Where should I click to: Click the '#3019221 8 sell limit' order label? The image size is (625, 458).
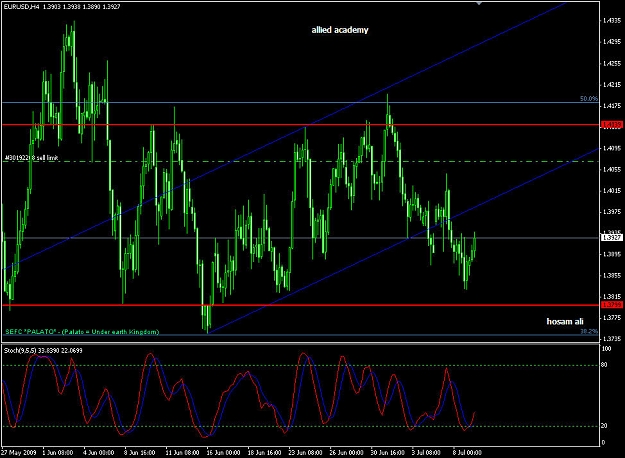point(31,158)
